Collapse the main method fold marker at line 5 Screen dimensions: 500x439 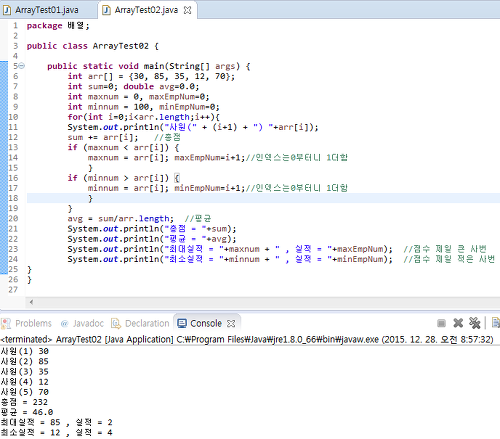click(22, 66)
